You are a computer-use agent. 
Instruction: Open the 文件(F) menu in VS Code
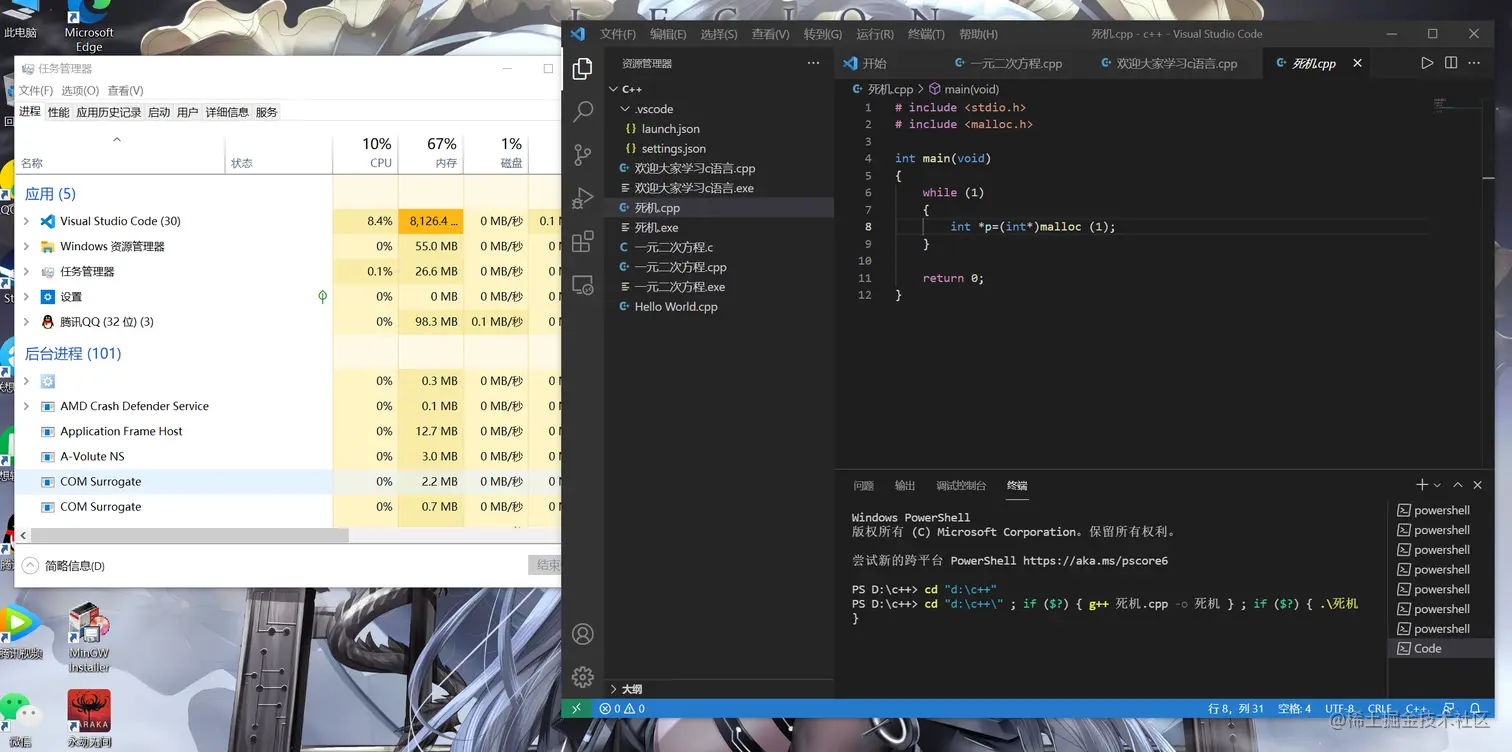tap(618, 34)
